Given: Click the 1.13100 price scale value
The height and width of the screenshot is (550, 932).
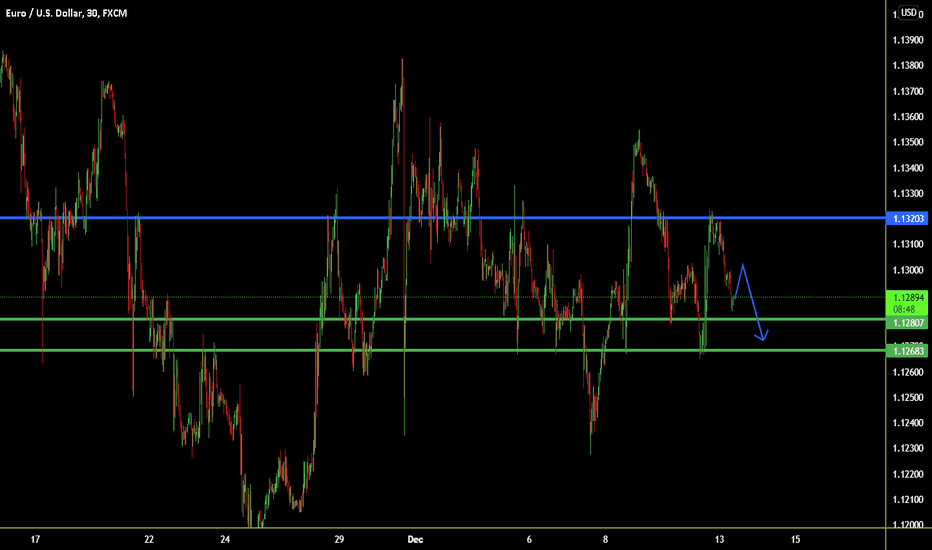Looking at the screenshot, I should (908, 244).
